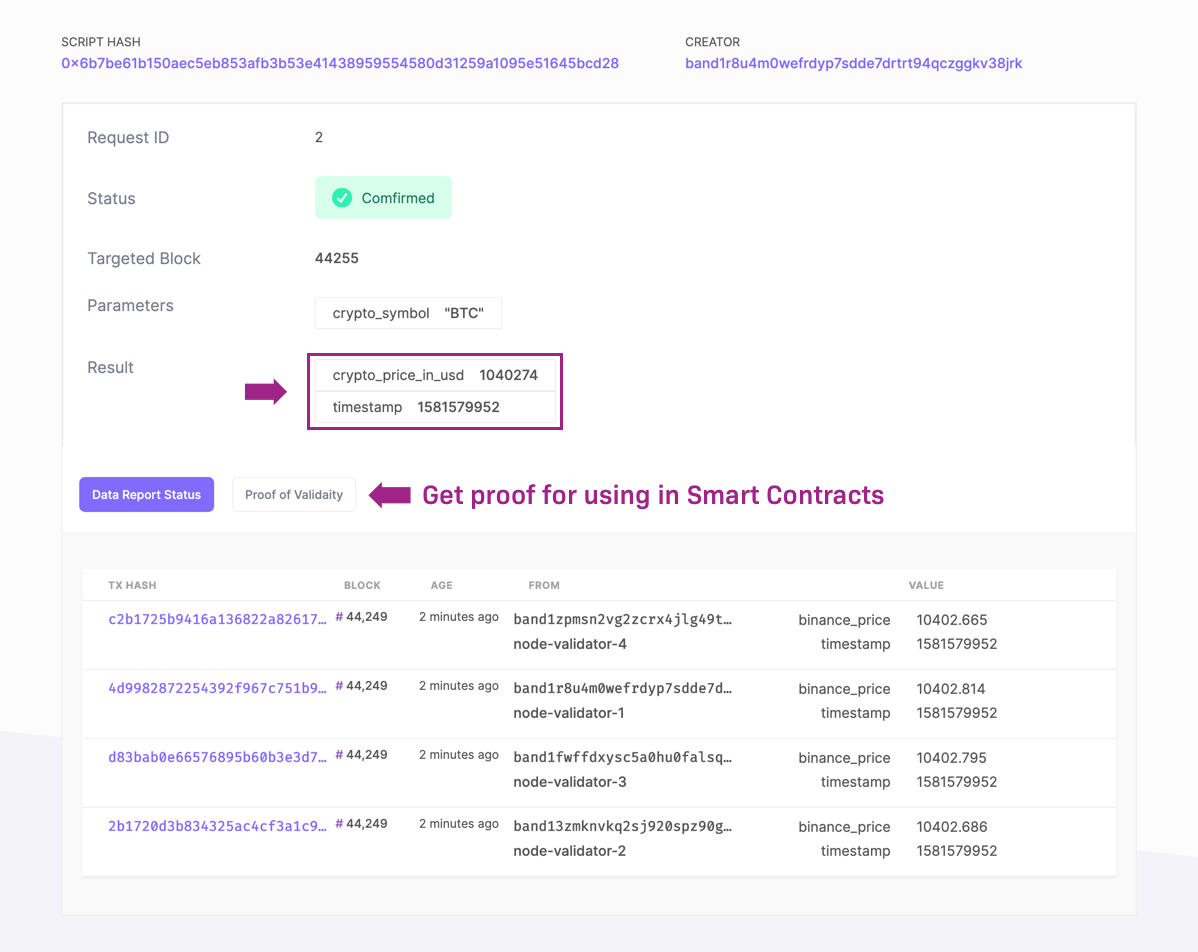Open the Proof of Validaity tab

(x=294, y=494)
